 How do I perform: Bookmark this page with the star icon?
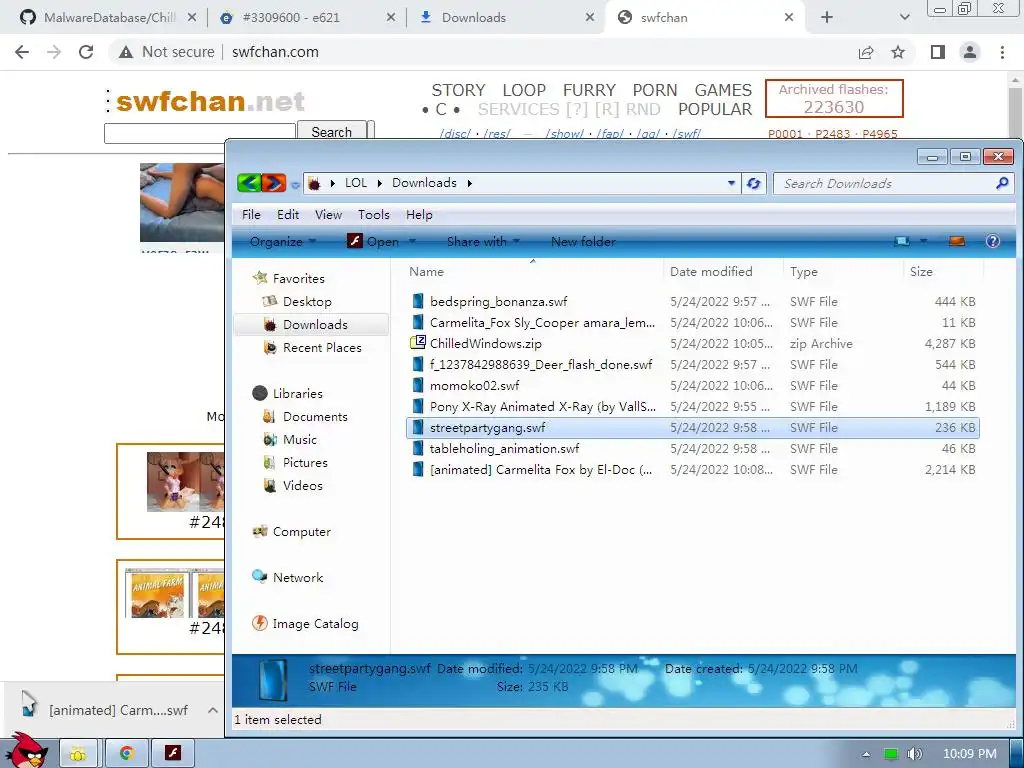(898, 52)
